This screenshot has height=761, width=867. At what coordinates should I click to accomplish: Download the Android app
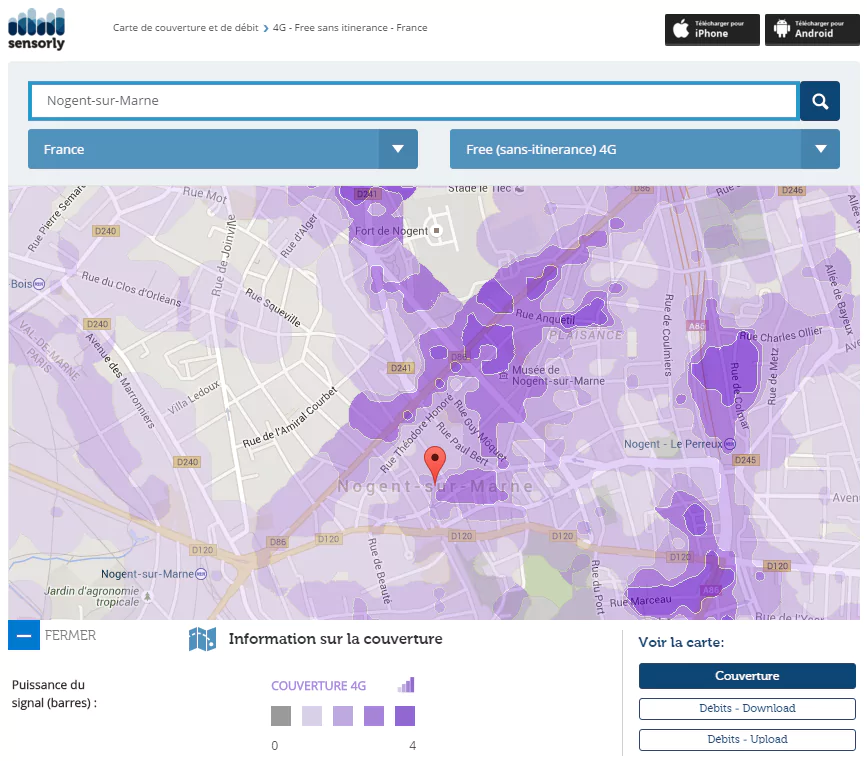pyautogui.click(x=812, y=29)
